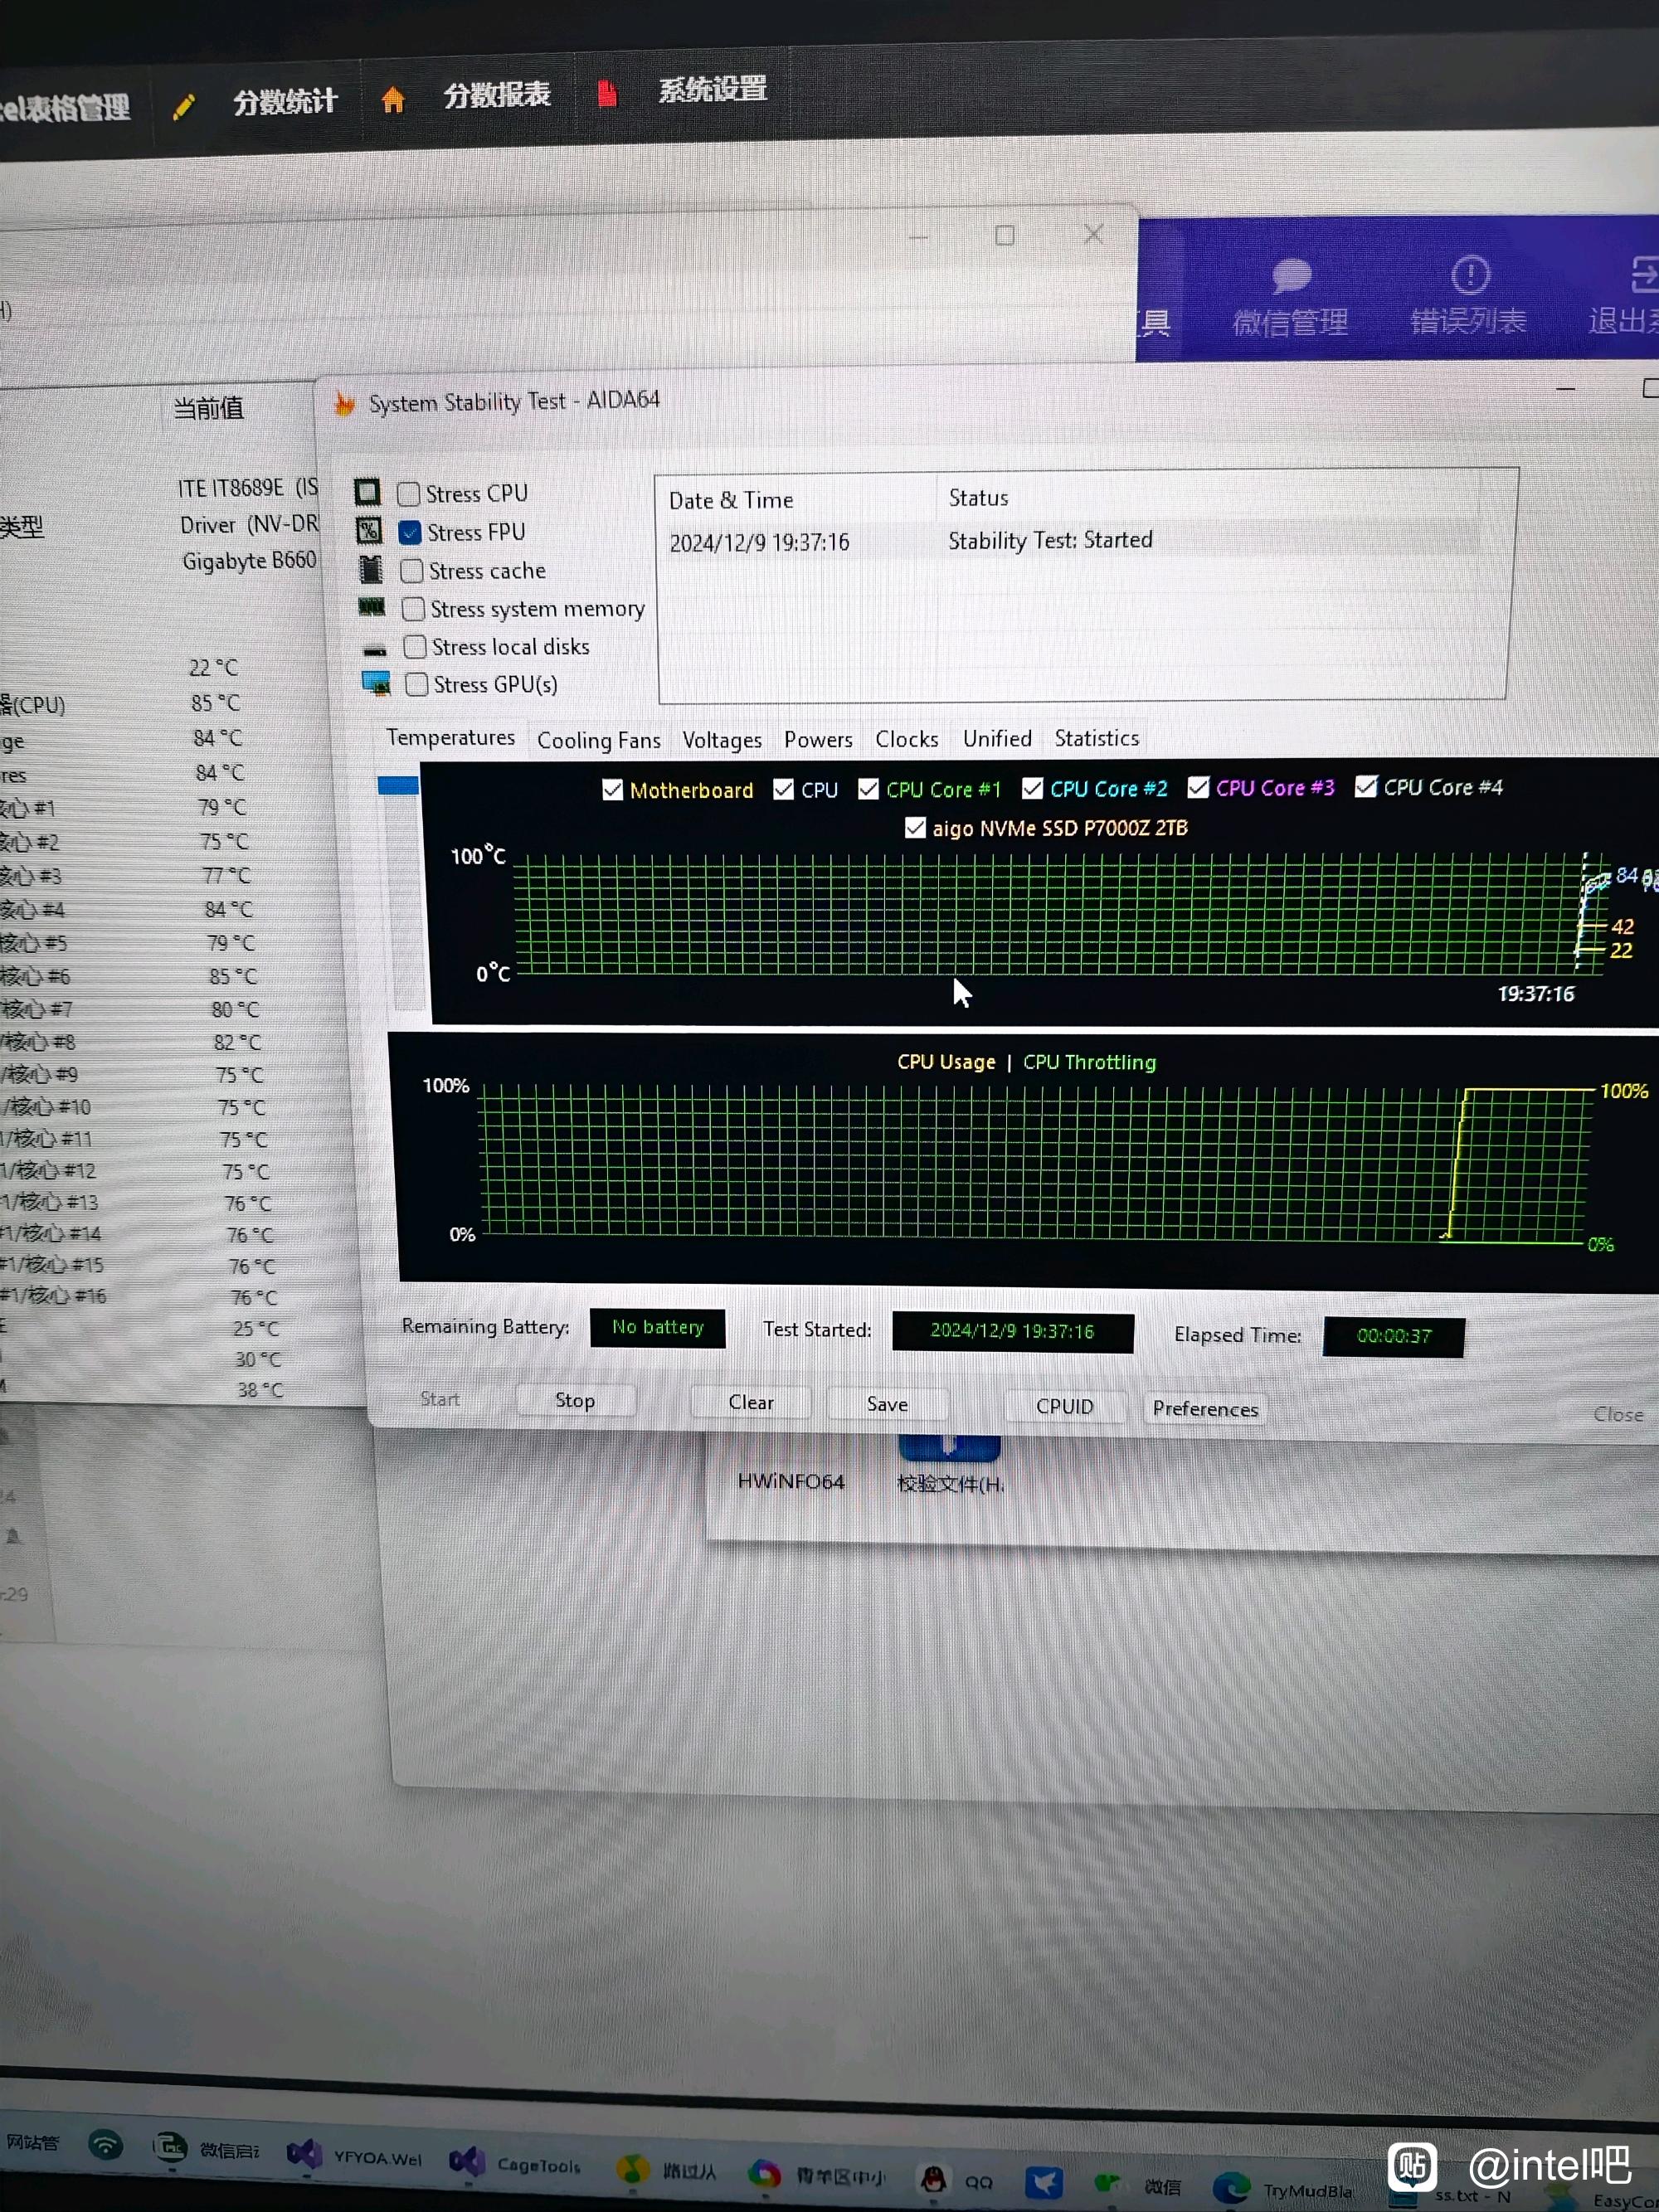Click the pencil icon beside 分数统计
The height and width of the screenshot is (2212, 1659).
coord(184,107)
